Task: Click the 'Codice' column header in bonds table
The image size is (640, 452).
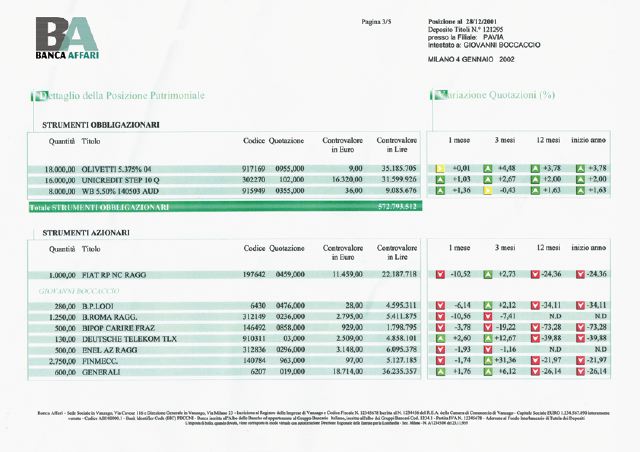Action: click(254, 141)
